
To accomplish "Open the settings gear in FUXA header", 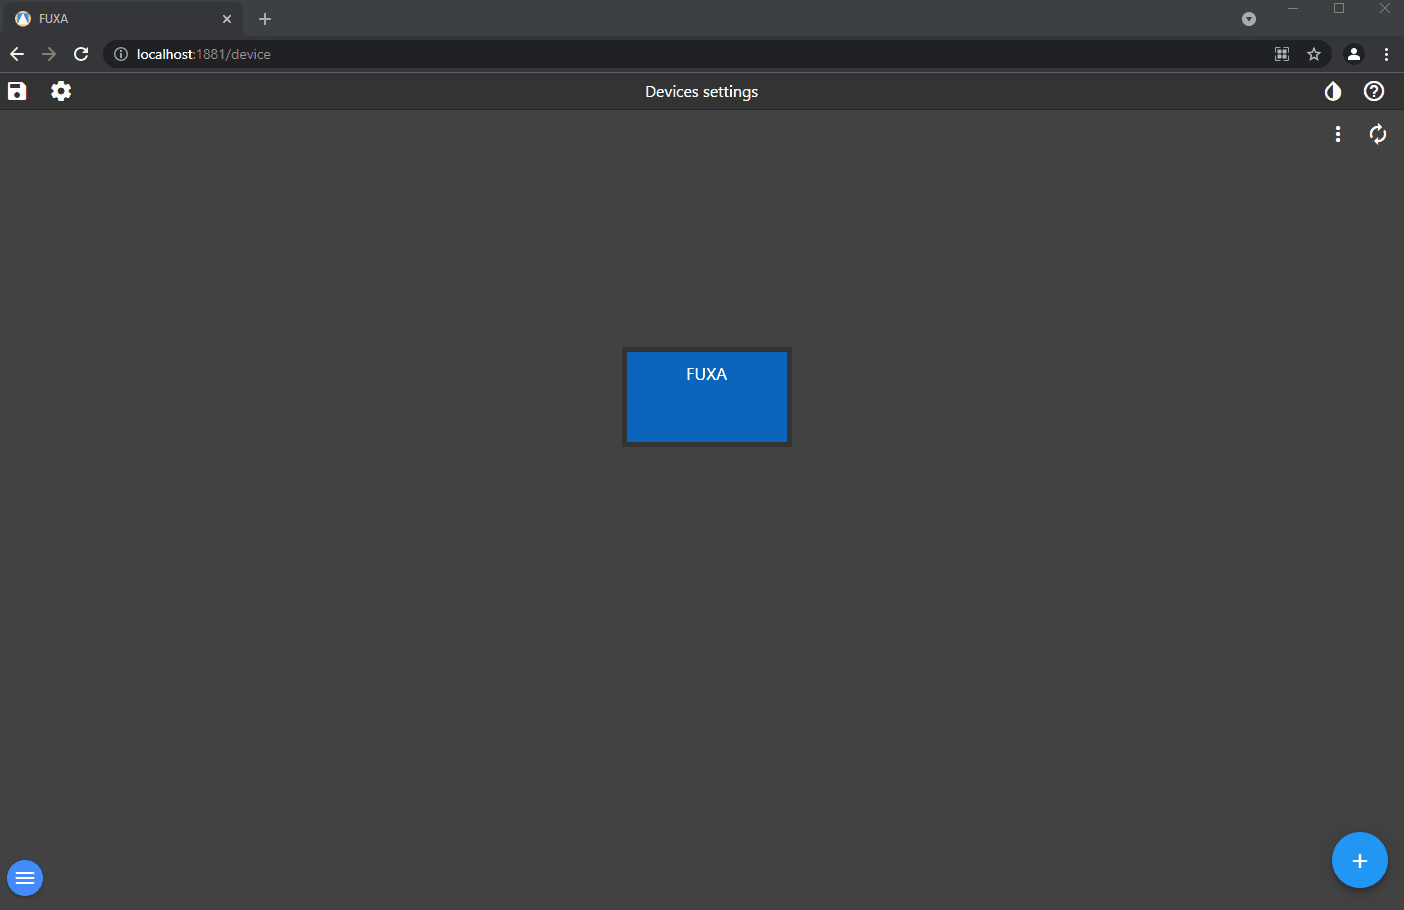I will pyautogui.click(x=61, y=91).
